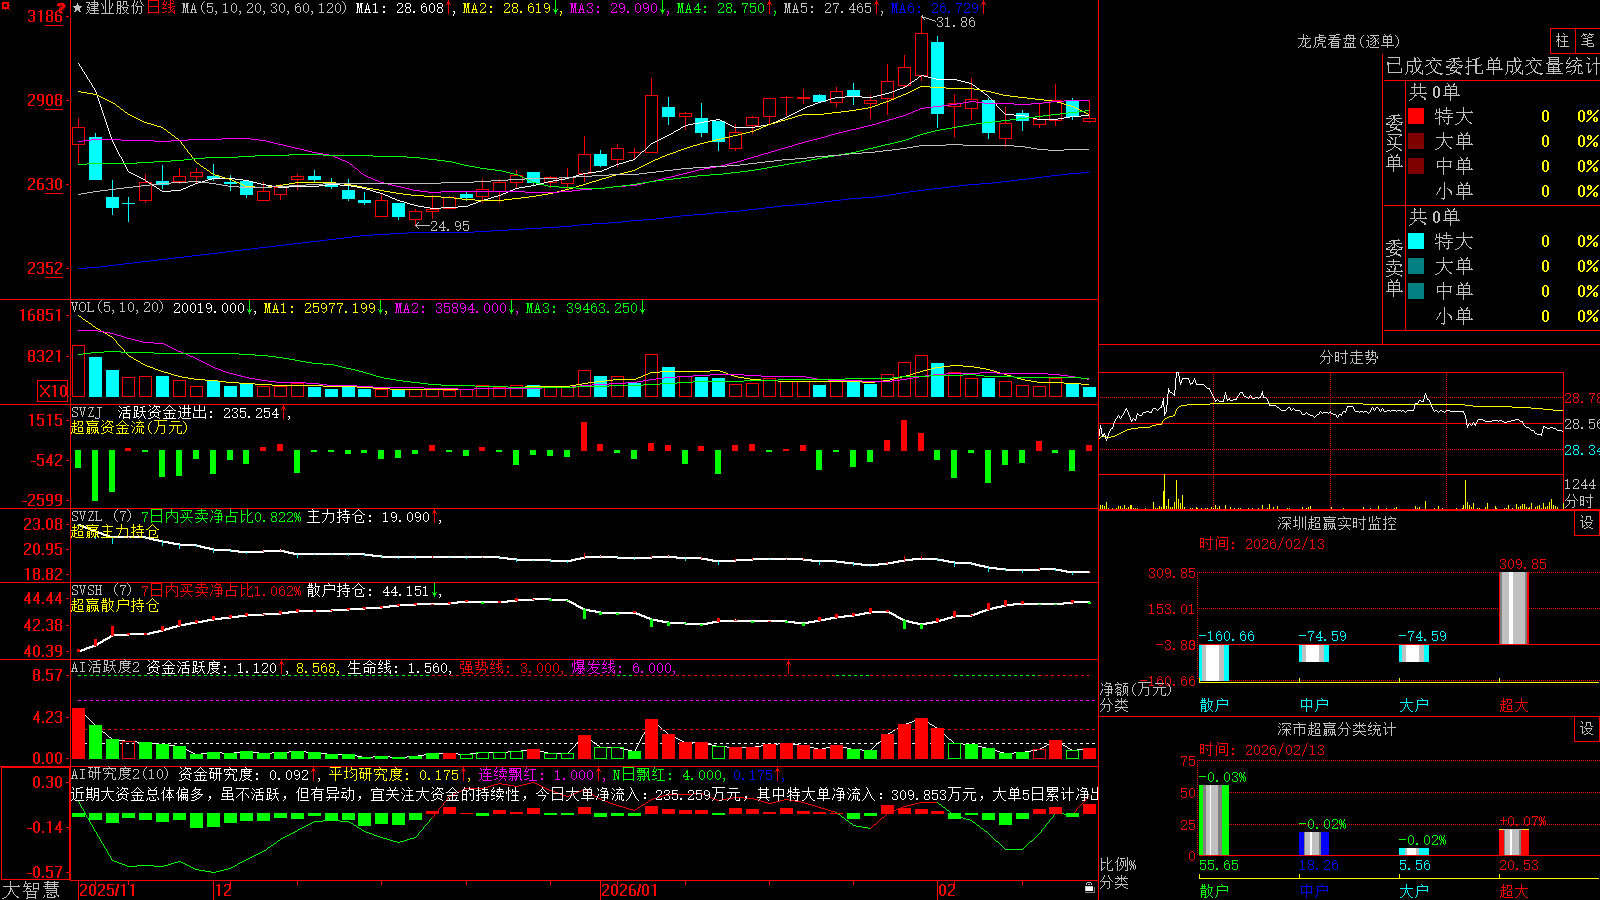
Task: Click the X10 volume multiplier box
Action: (53, 391)
